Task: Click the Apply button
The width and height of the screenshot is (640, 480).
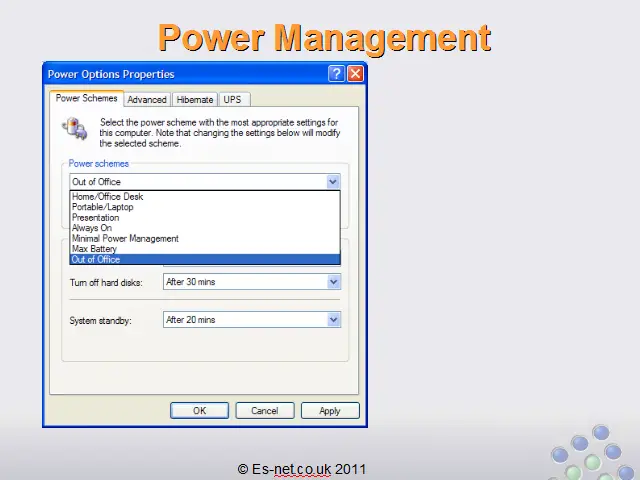Action: pyautogui.click(x=330, y=411)
